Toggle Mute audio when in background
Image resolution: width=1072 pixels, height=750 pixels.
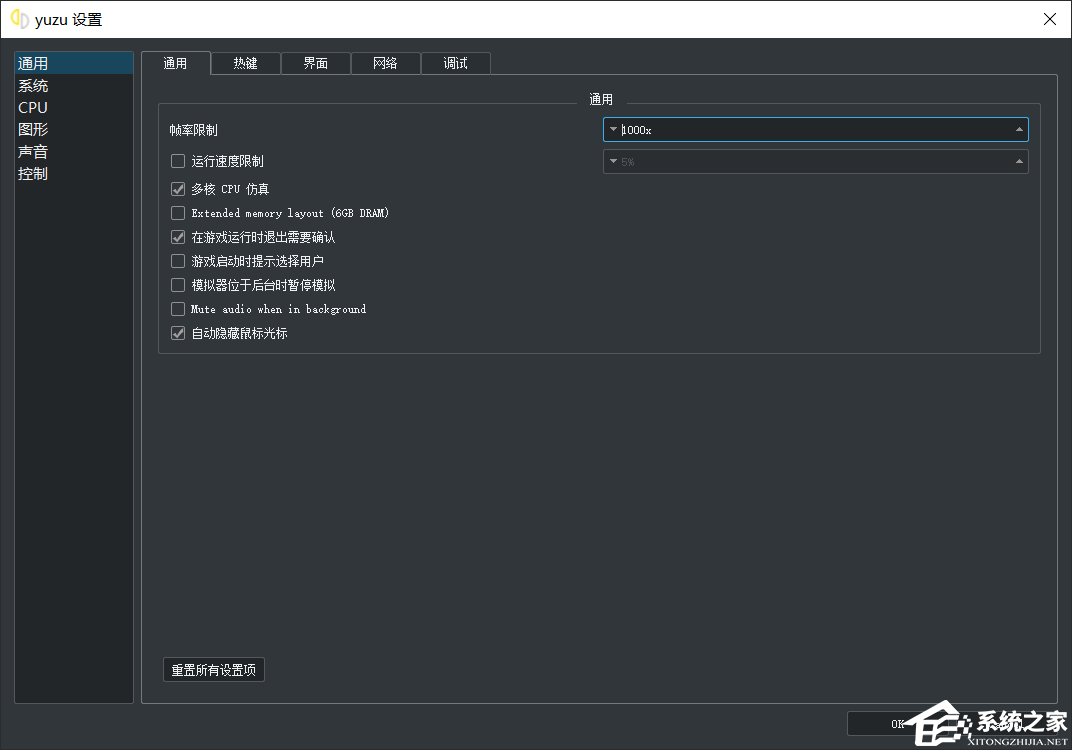coord(178,309)
